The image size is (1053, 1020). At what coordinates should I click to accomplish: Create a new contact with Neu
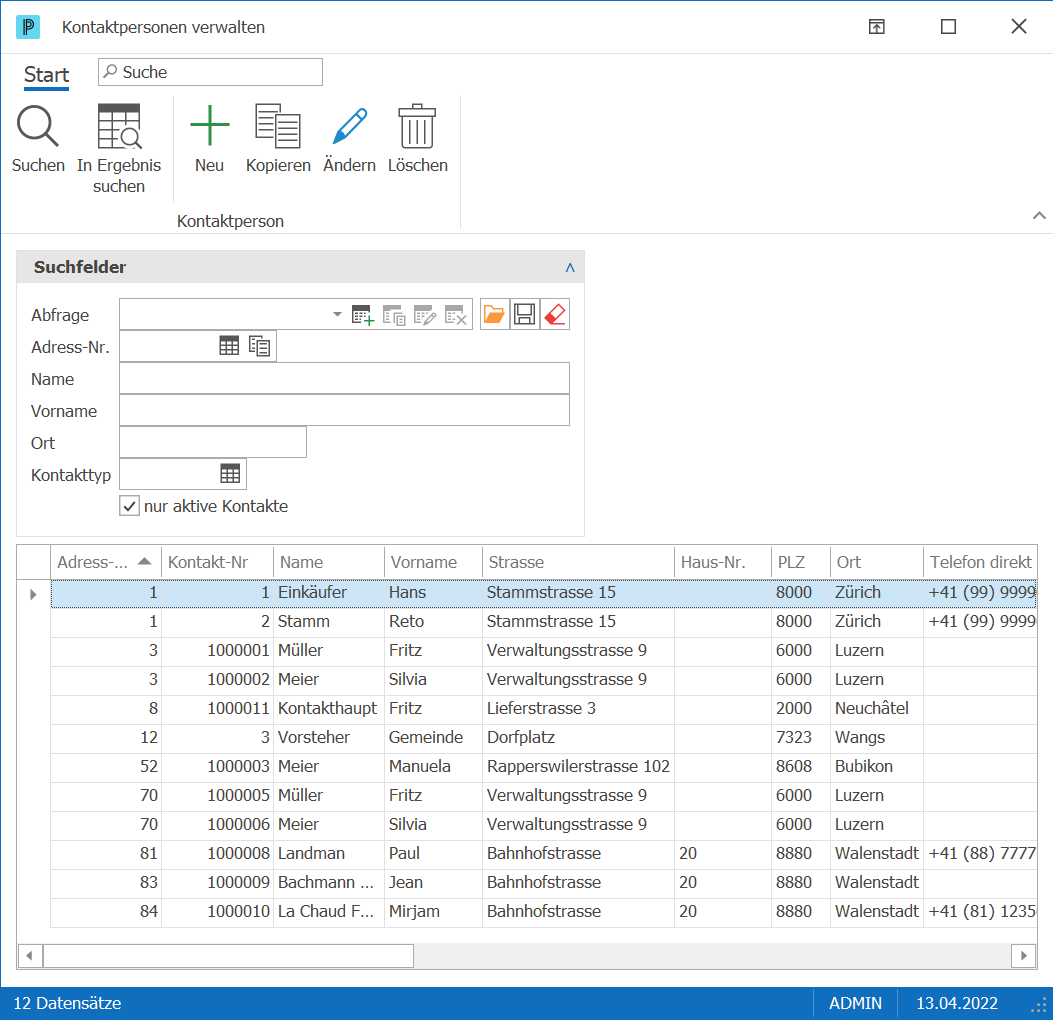pyautogui.click(x=210, y=139)
